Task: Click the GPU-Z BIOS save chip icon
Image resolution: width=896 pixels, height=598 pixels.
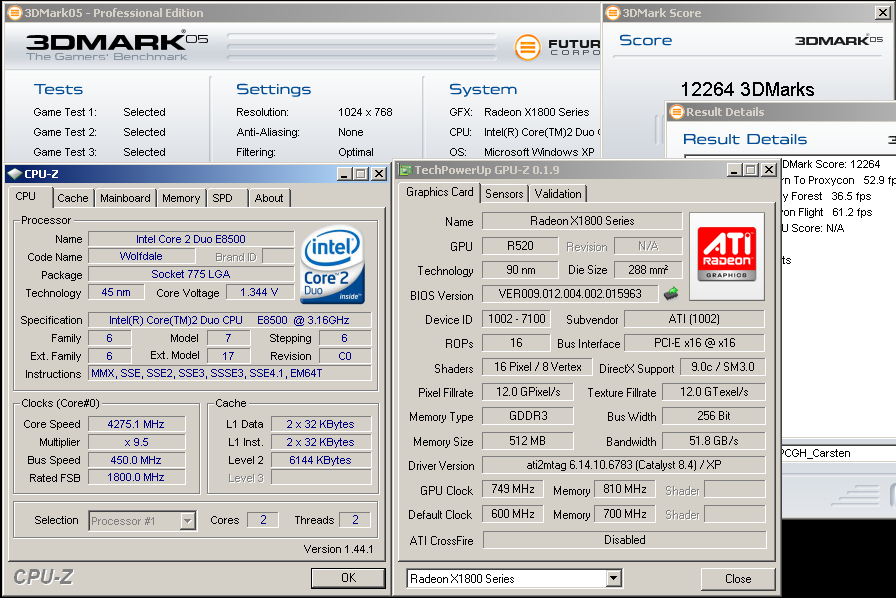Action: 671,294
